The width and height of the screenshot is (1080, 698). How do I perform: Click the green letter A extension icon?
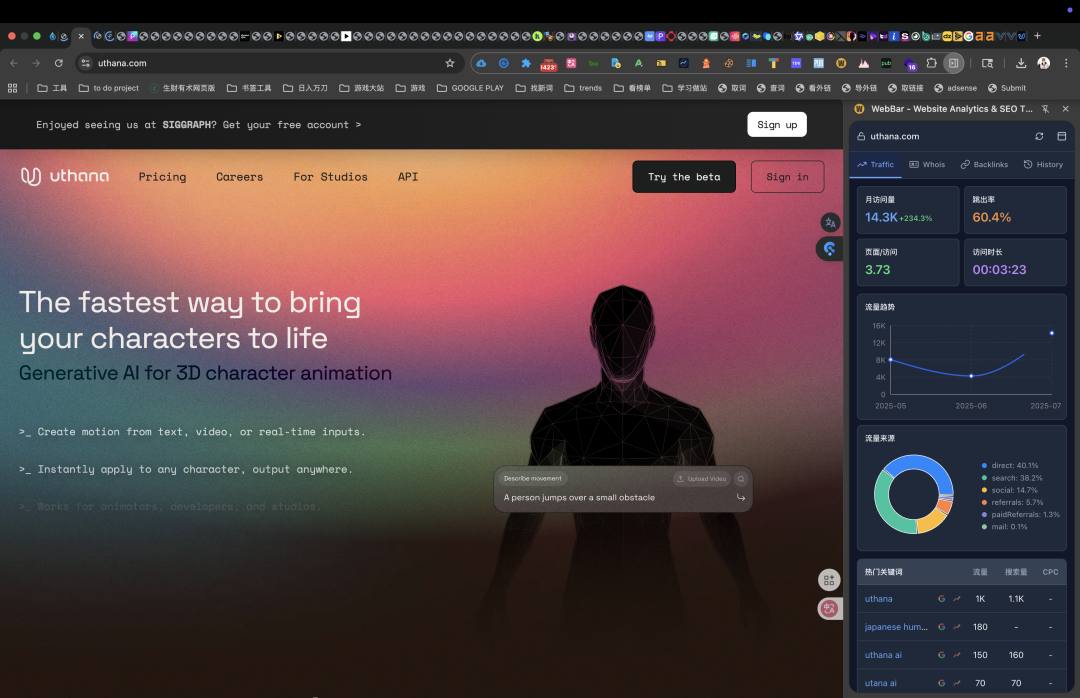(638, 63)
